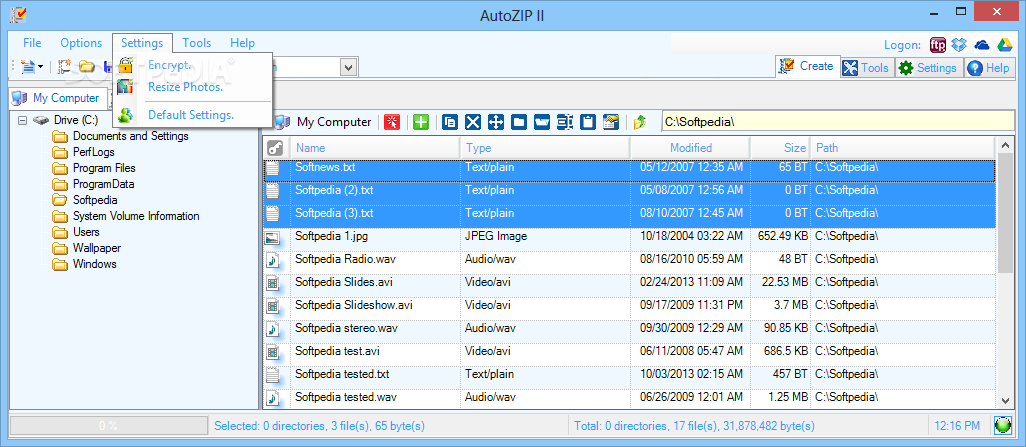Click the Dropbox logon icon
Viewport: 1026px width, 447px height.
click(x=959, y=45)
